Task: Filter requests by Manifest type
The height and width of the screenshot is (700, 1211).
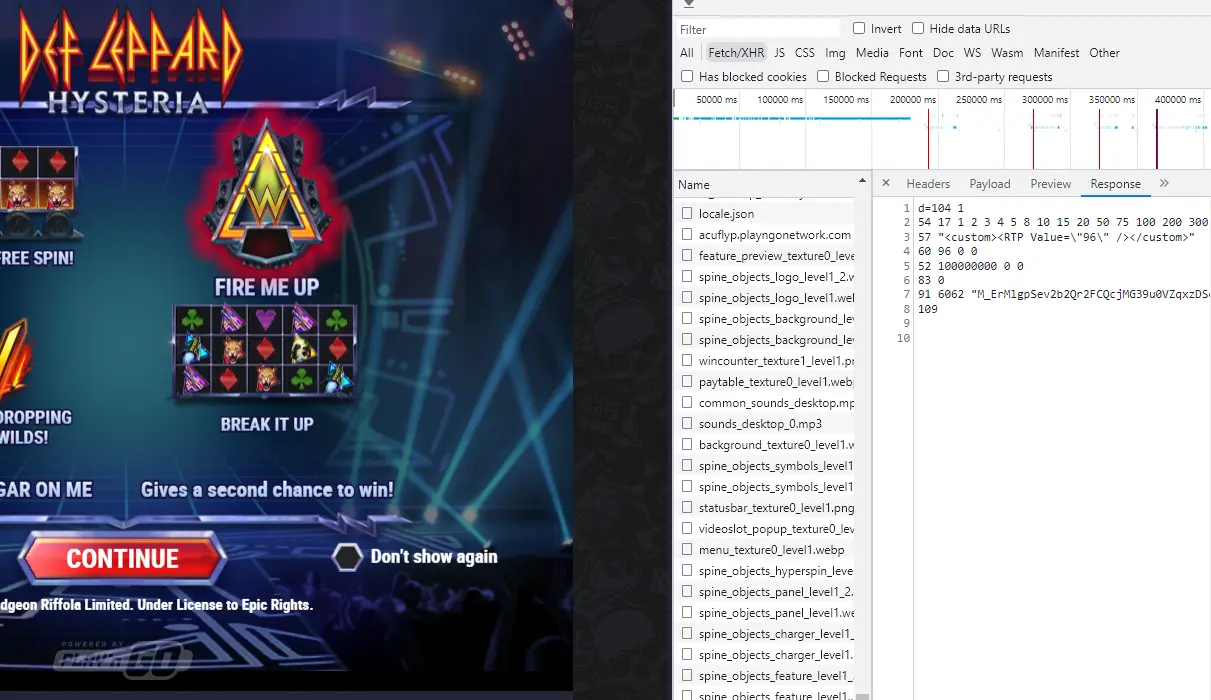Action: (1057, 53)
